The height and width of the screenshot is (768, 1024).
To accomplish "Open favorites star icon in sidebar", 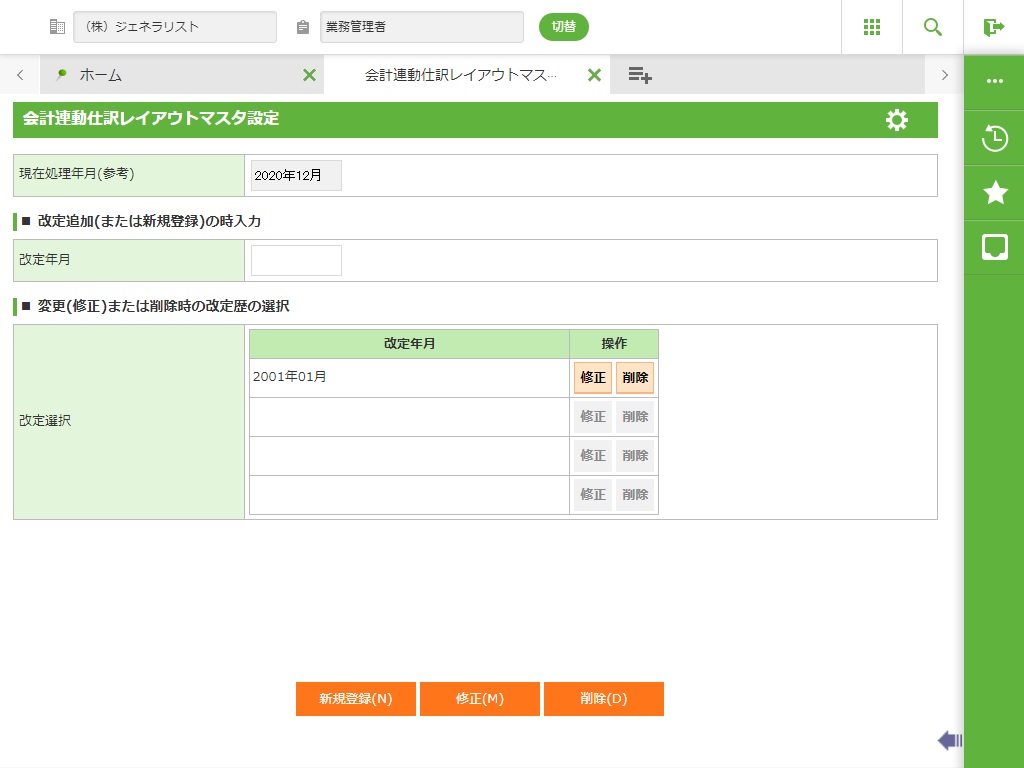I will point(994,193).
